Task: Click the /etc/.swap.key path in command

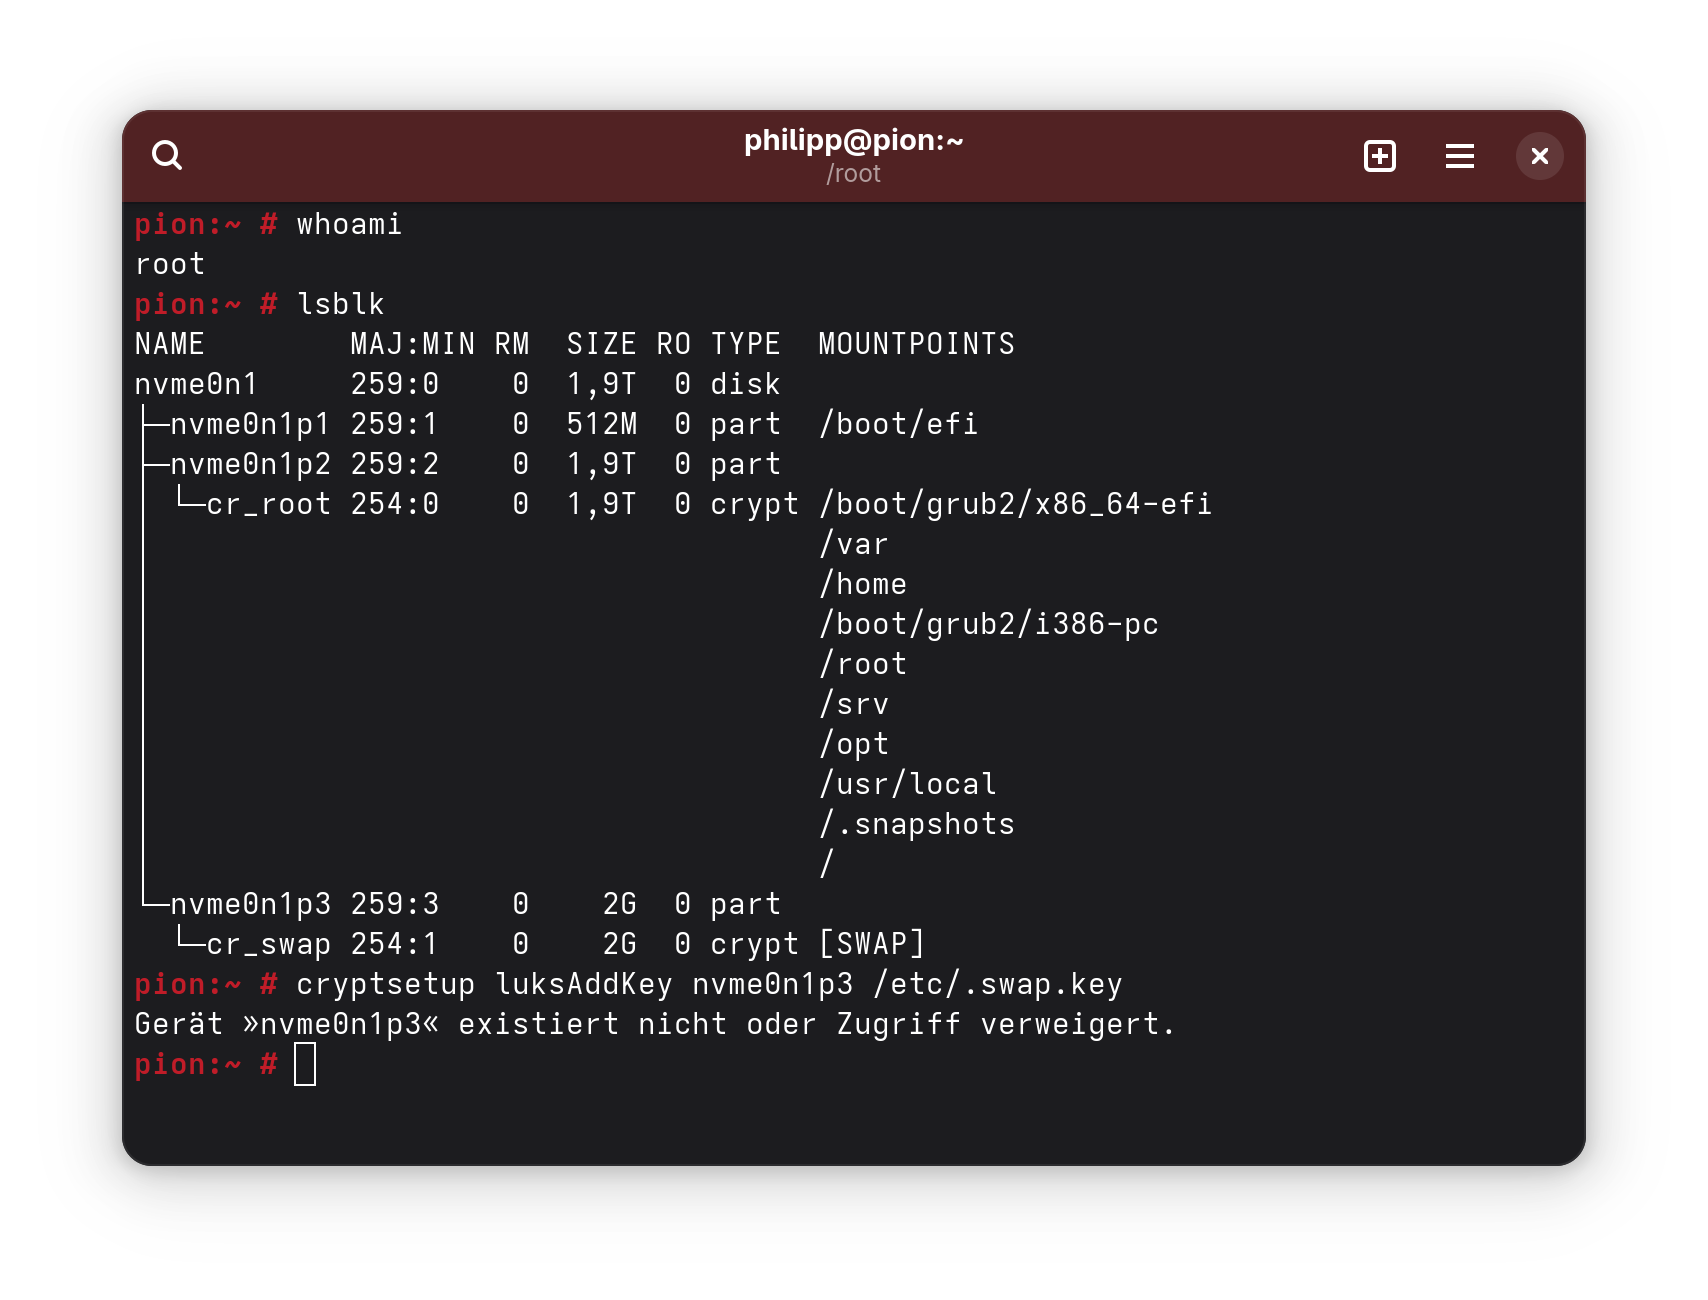Action: click(x=997, y=984)
